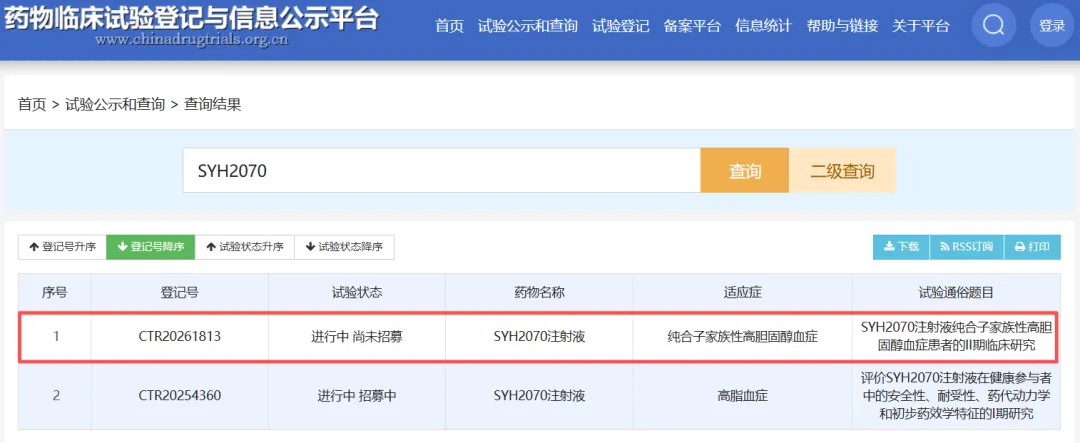Click SYH2070注射液 in row CTR20254360

click(539, 396)
